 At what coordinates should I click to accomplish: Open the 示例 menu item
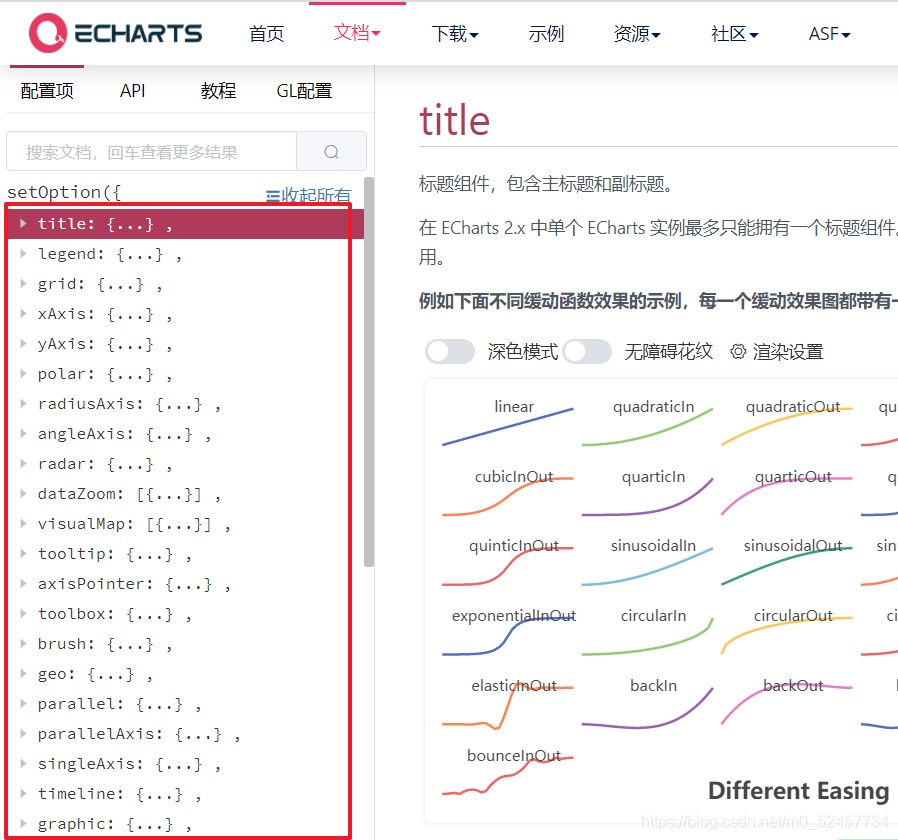tap(546, 33)
